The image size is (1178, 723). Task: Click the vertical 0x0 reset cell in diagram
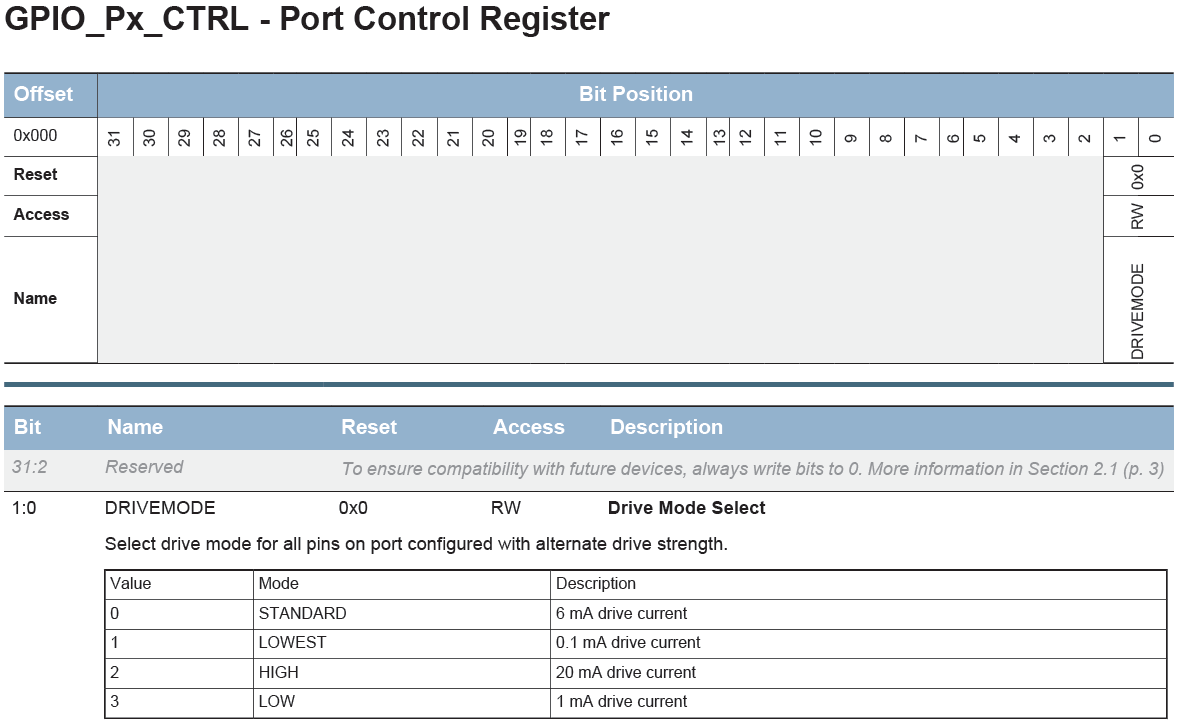click(1137, 176)
